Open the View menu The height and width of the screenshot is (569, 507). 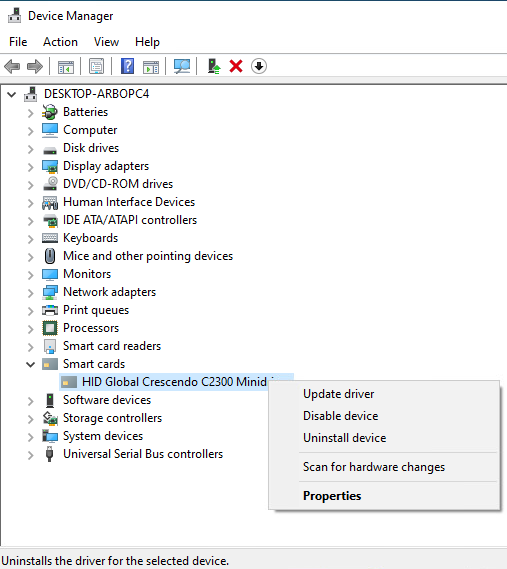106,42
